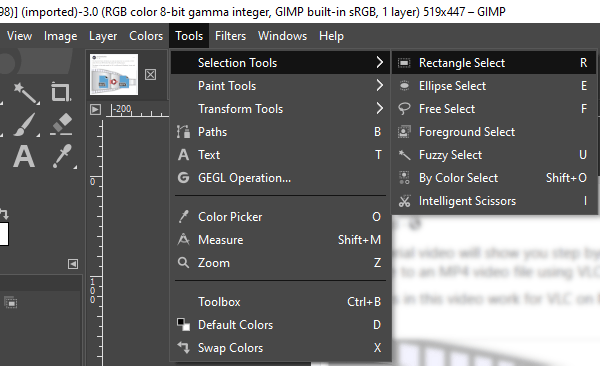Screen dimensions: 600x366
Task: Click the Tools menu in the menu bar
Action: pos(189,36)
